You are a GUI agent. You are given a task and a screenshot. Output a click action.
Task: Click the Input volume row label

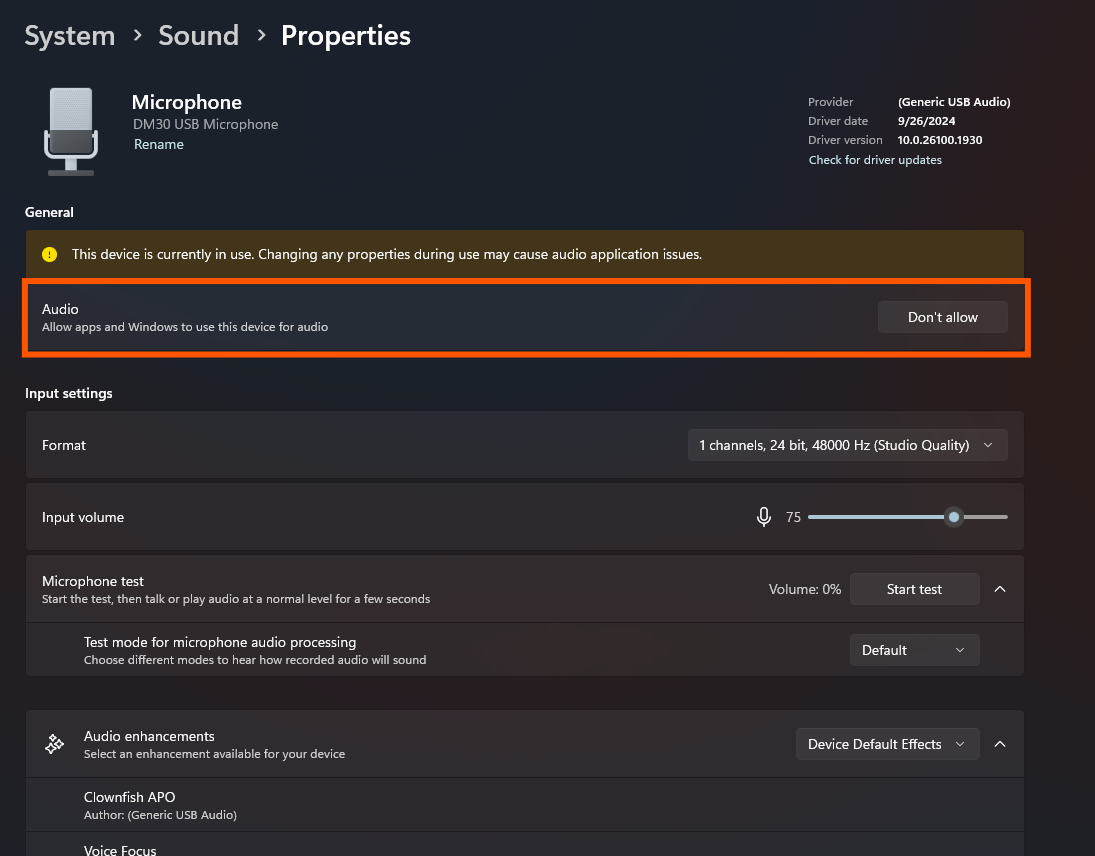(83, 517)
